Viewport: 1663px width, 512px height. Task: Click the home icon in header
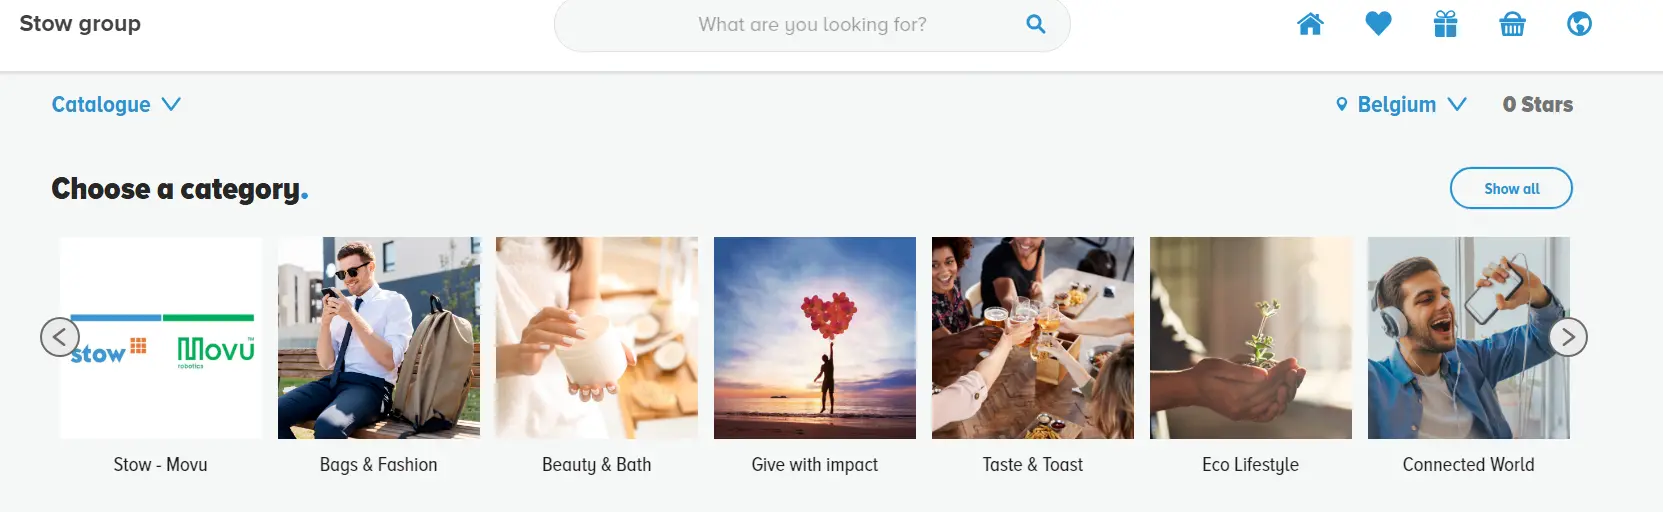(x=1310, y=24)
